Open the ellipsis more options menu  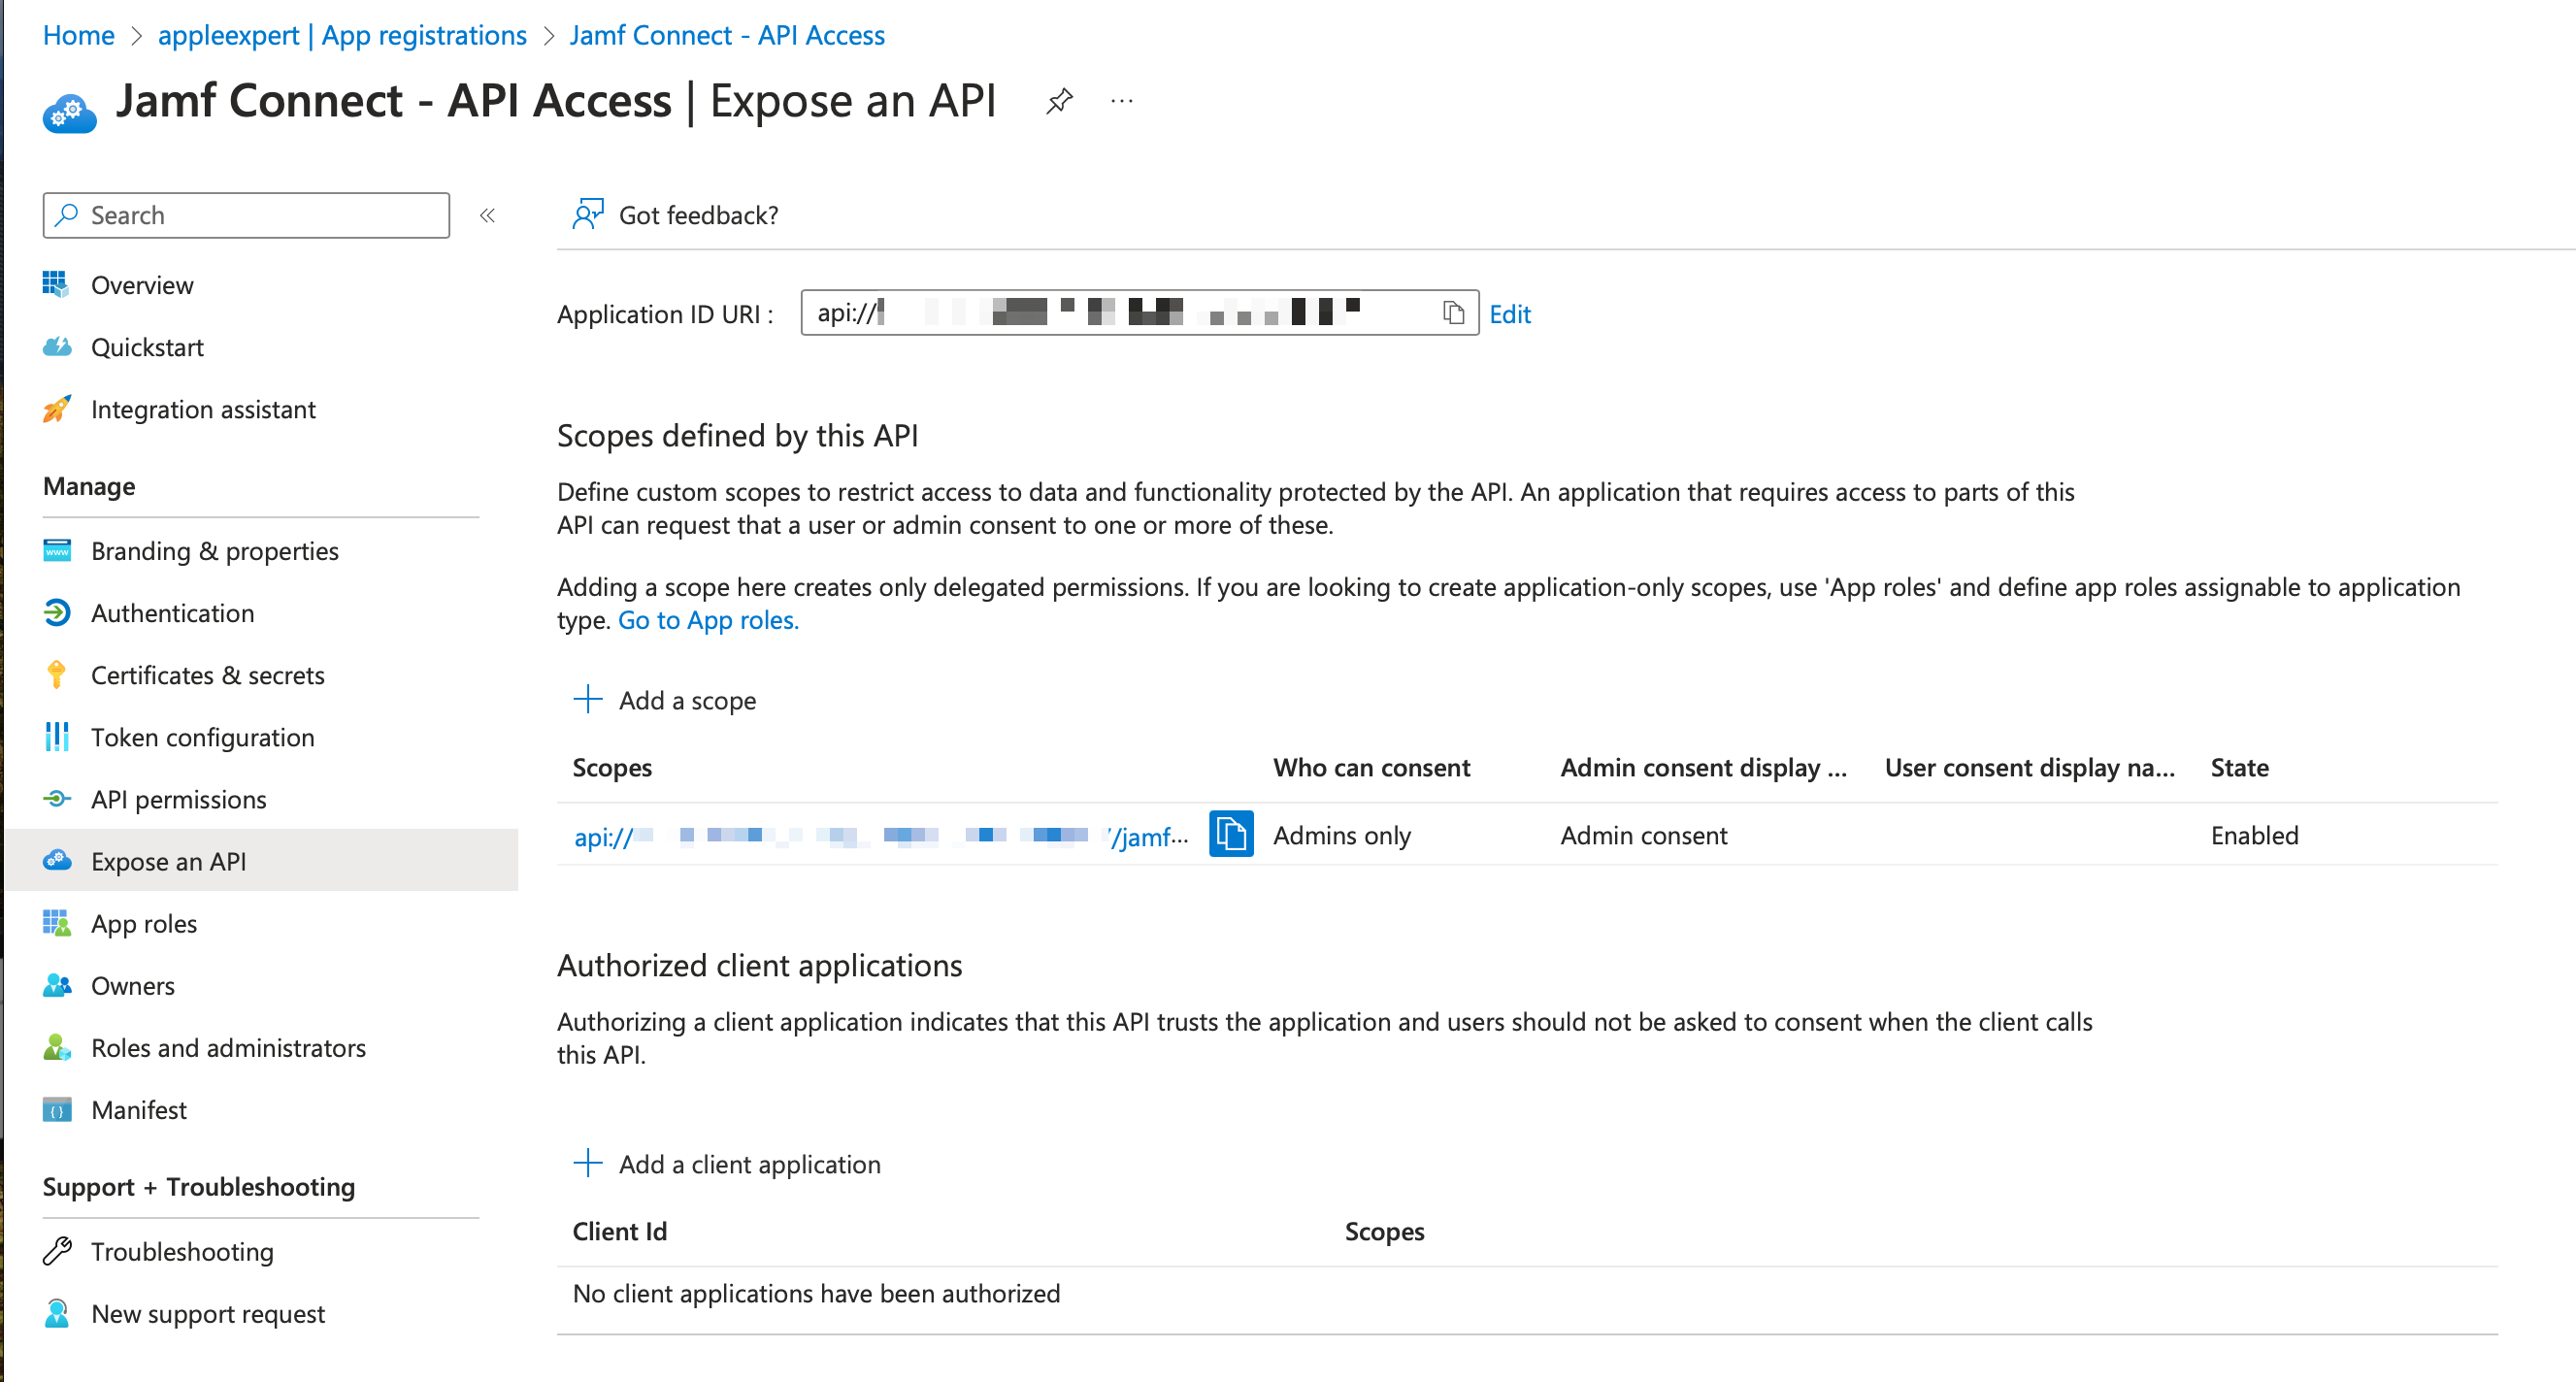(1122, 101)
